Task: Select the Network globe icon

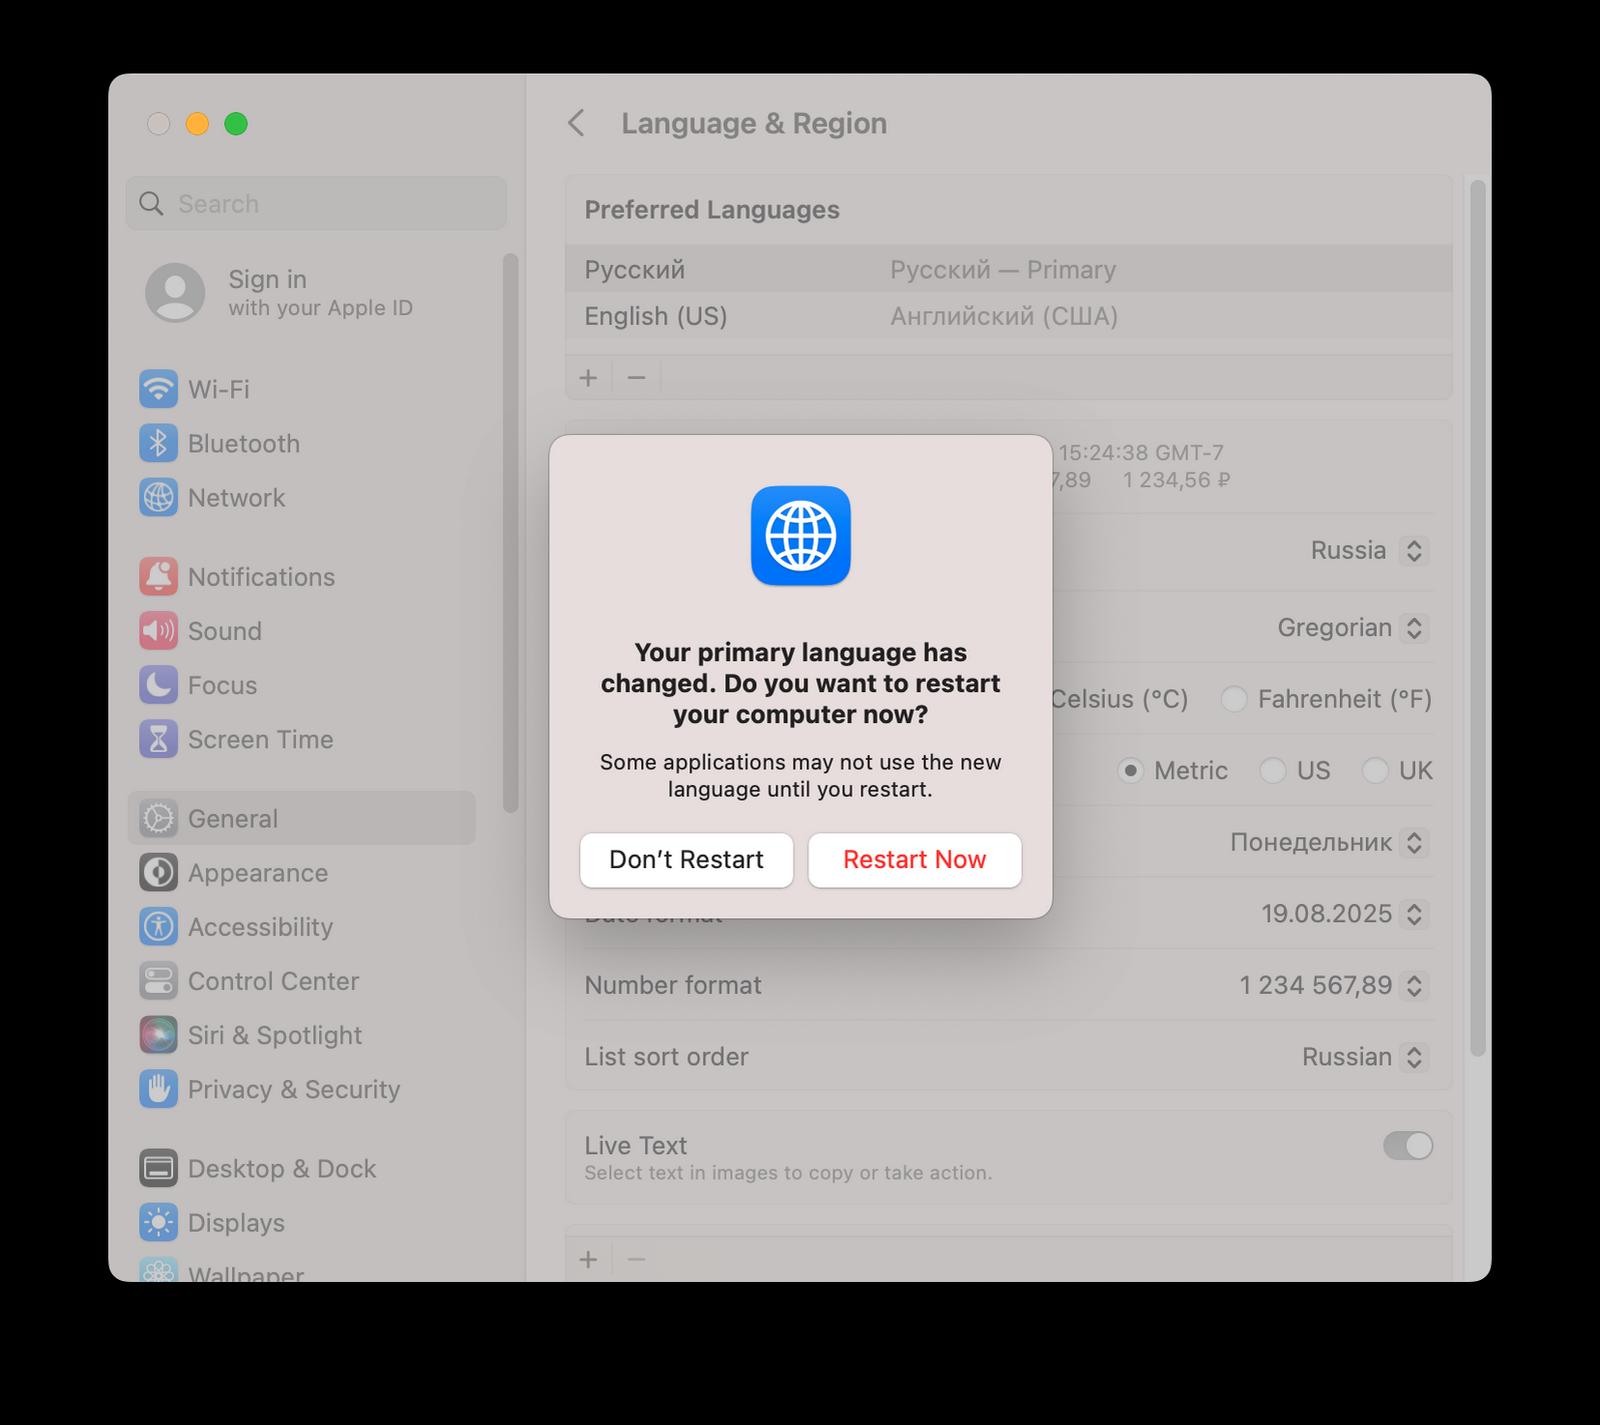Action: point(158,497)
